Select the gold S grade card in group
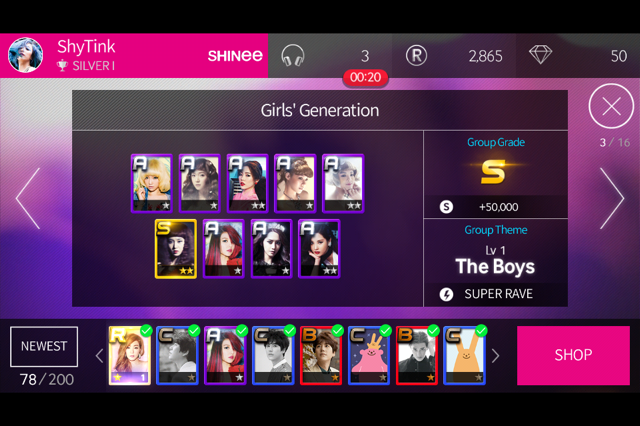 (176, 249)
